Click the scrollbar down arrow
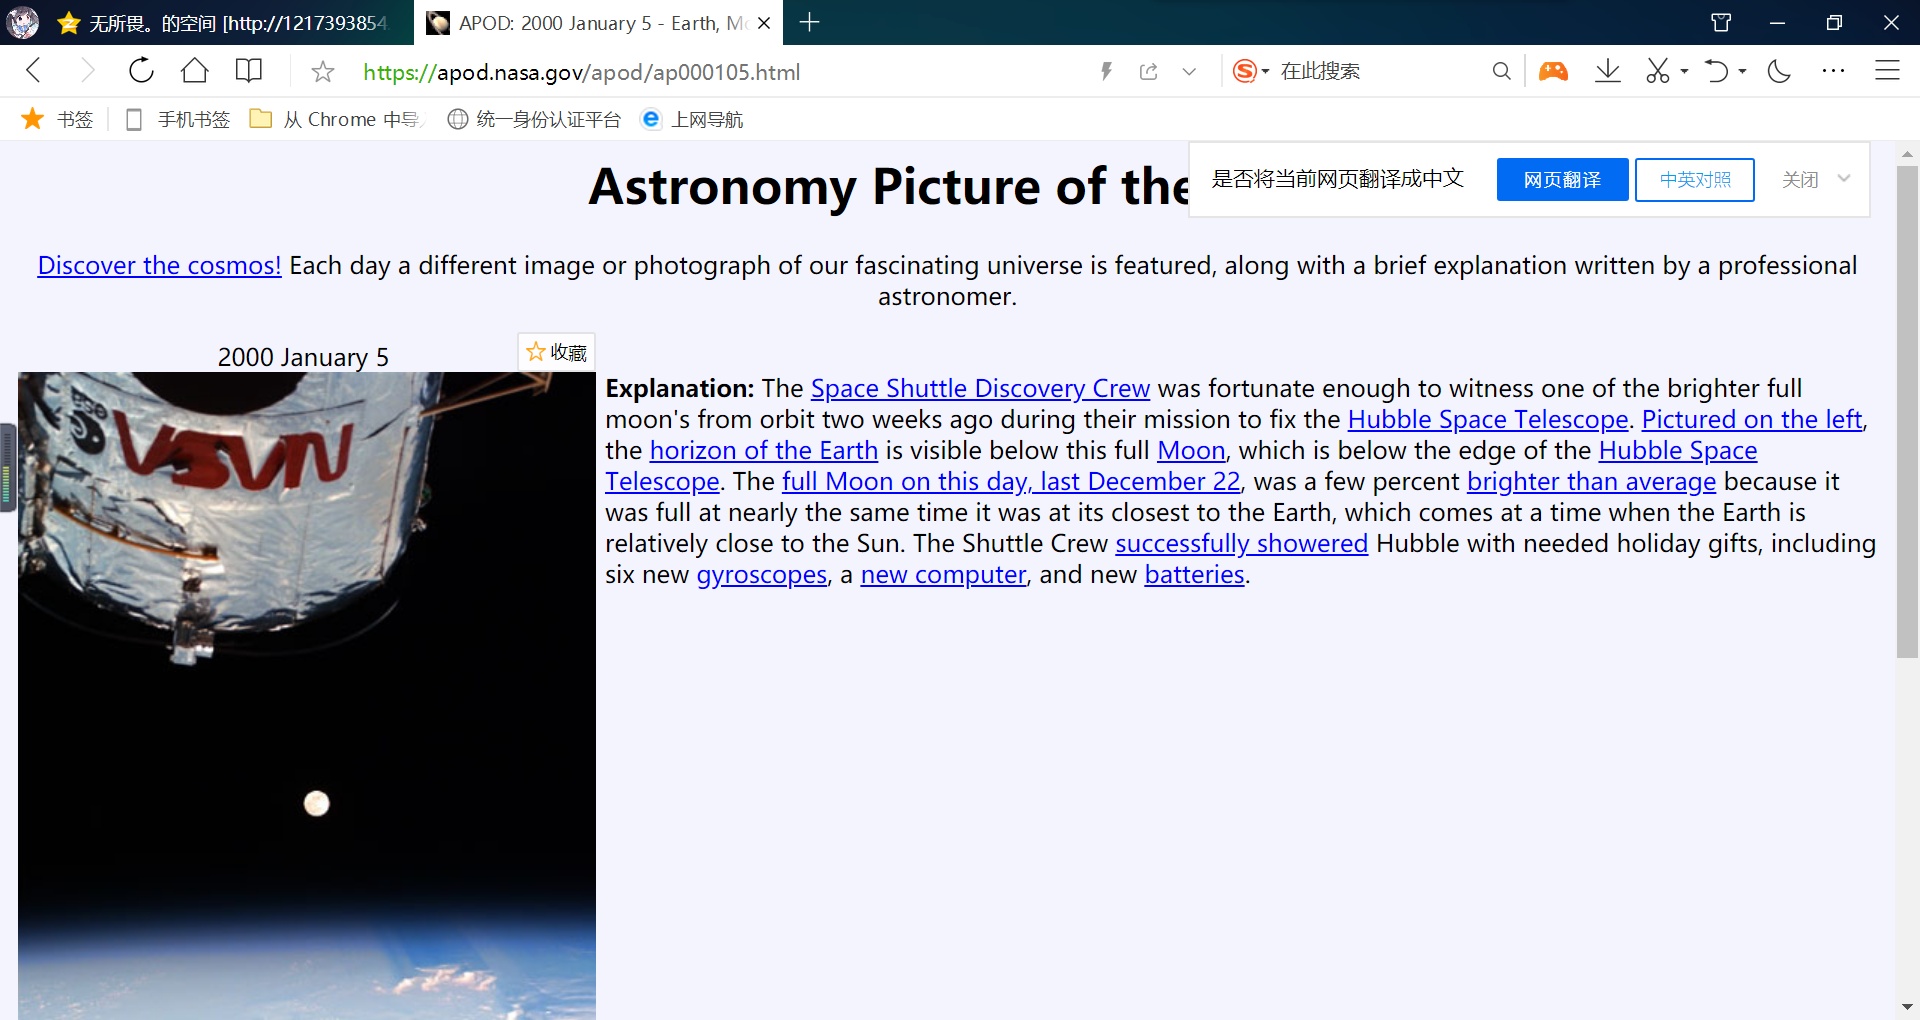Image resolution: width=1920 pixels, height=1020 pixels. [x=1907, y=1007]
